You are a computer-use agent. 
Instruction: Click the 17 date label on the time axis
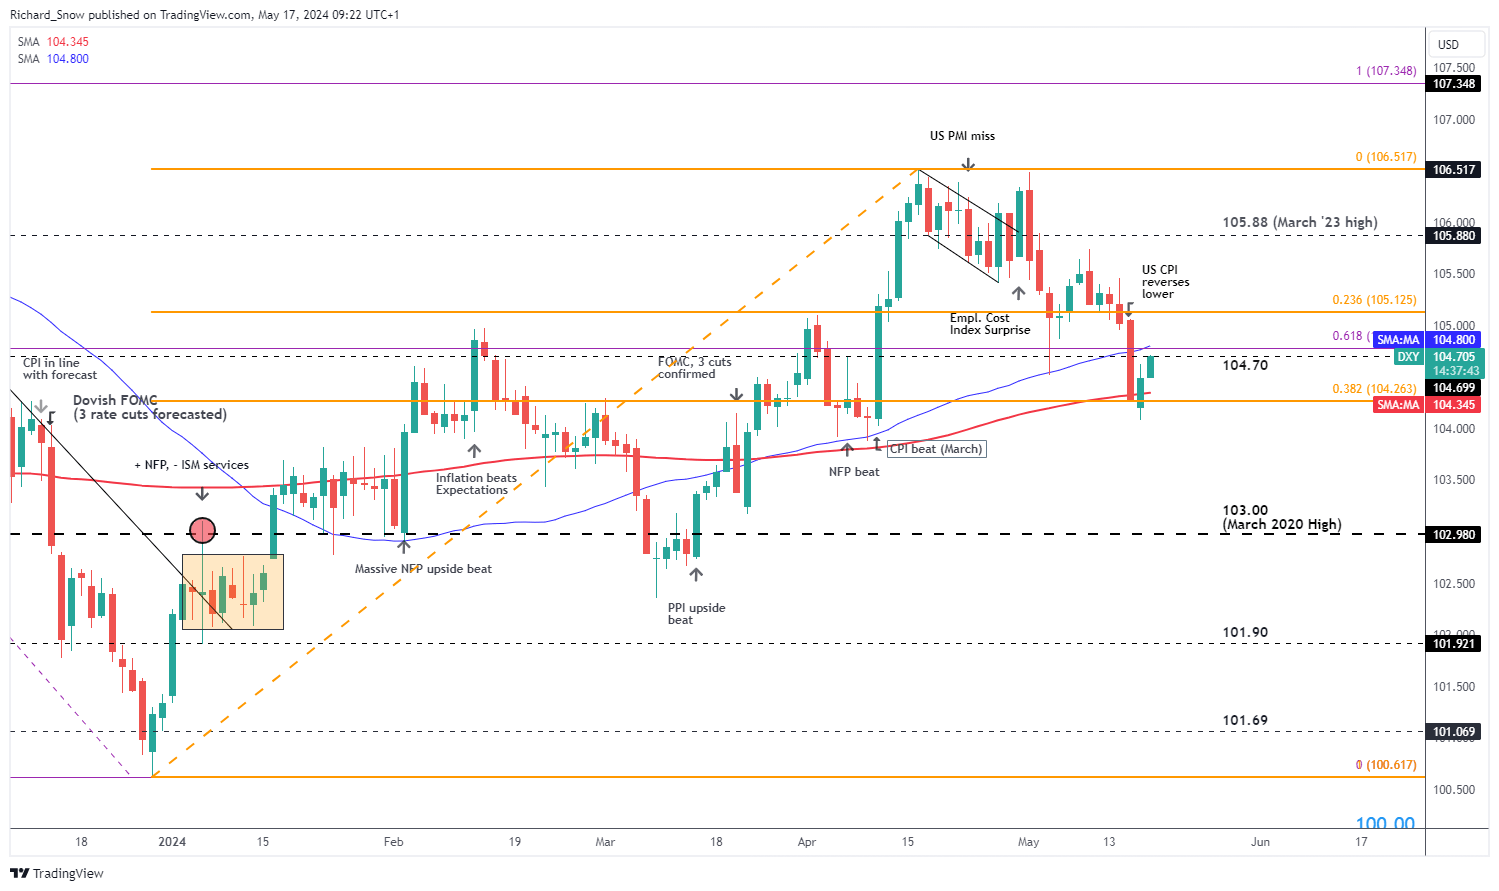1361,842
